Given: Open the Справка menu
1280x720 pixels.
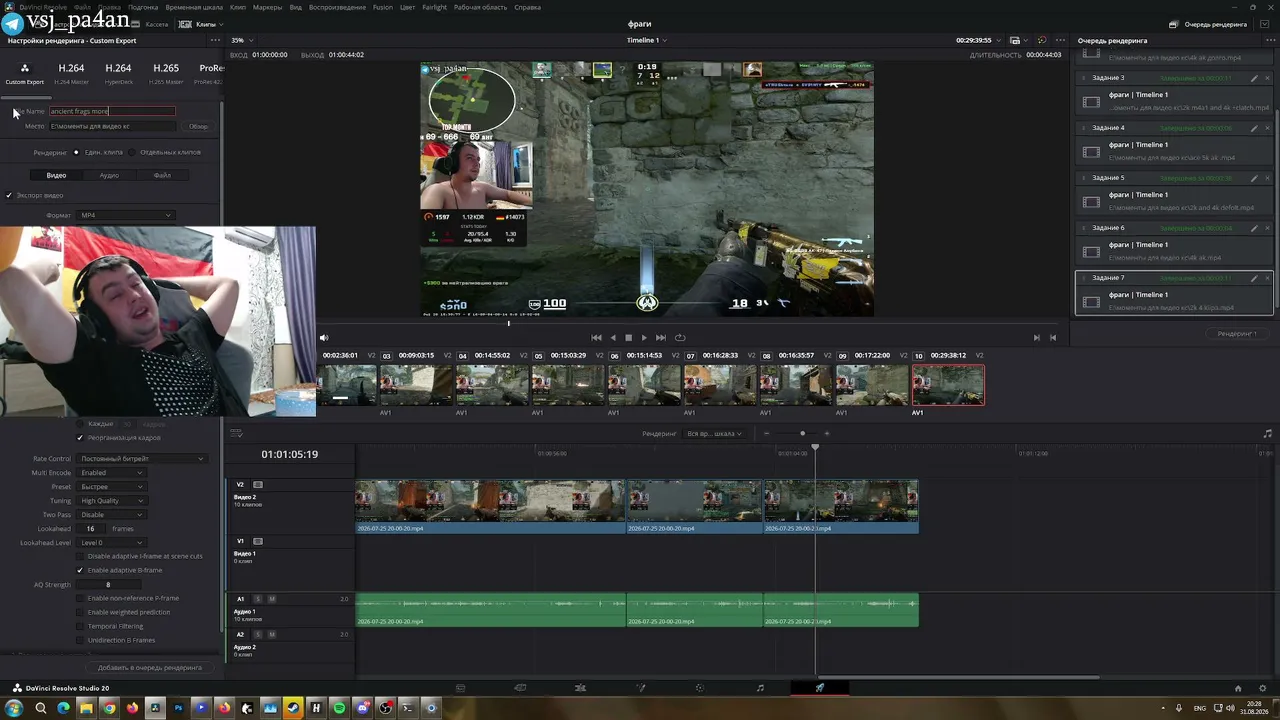Looking at the screenshot, I should pyautogui.click(x=527, y=7).
